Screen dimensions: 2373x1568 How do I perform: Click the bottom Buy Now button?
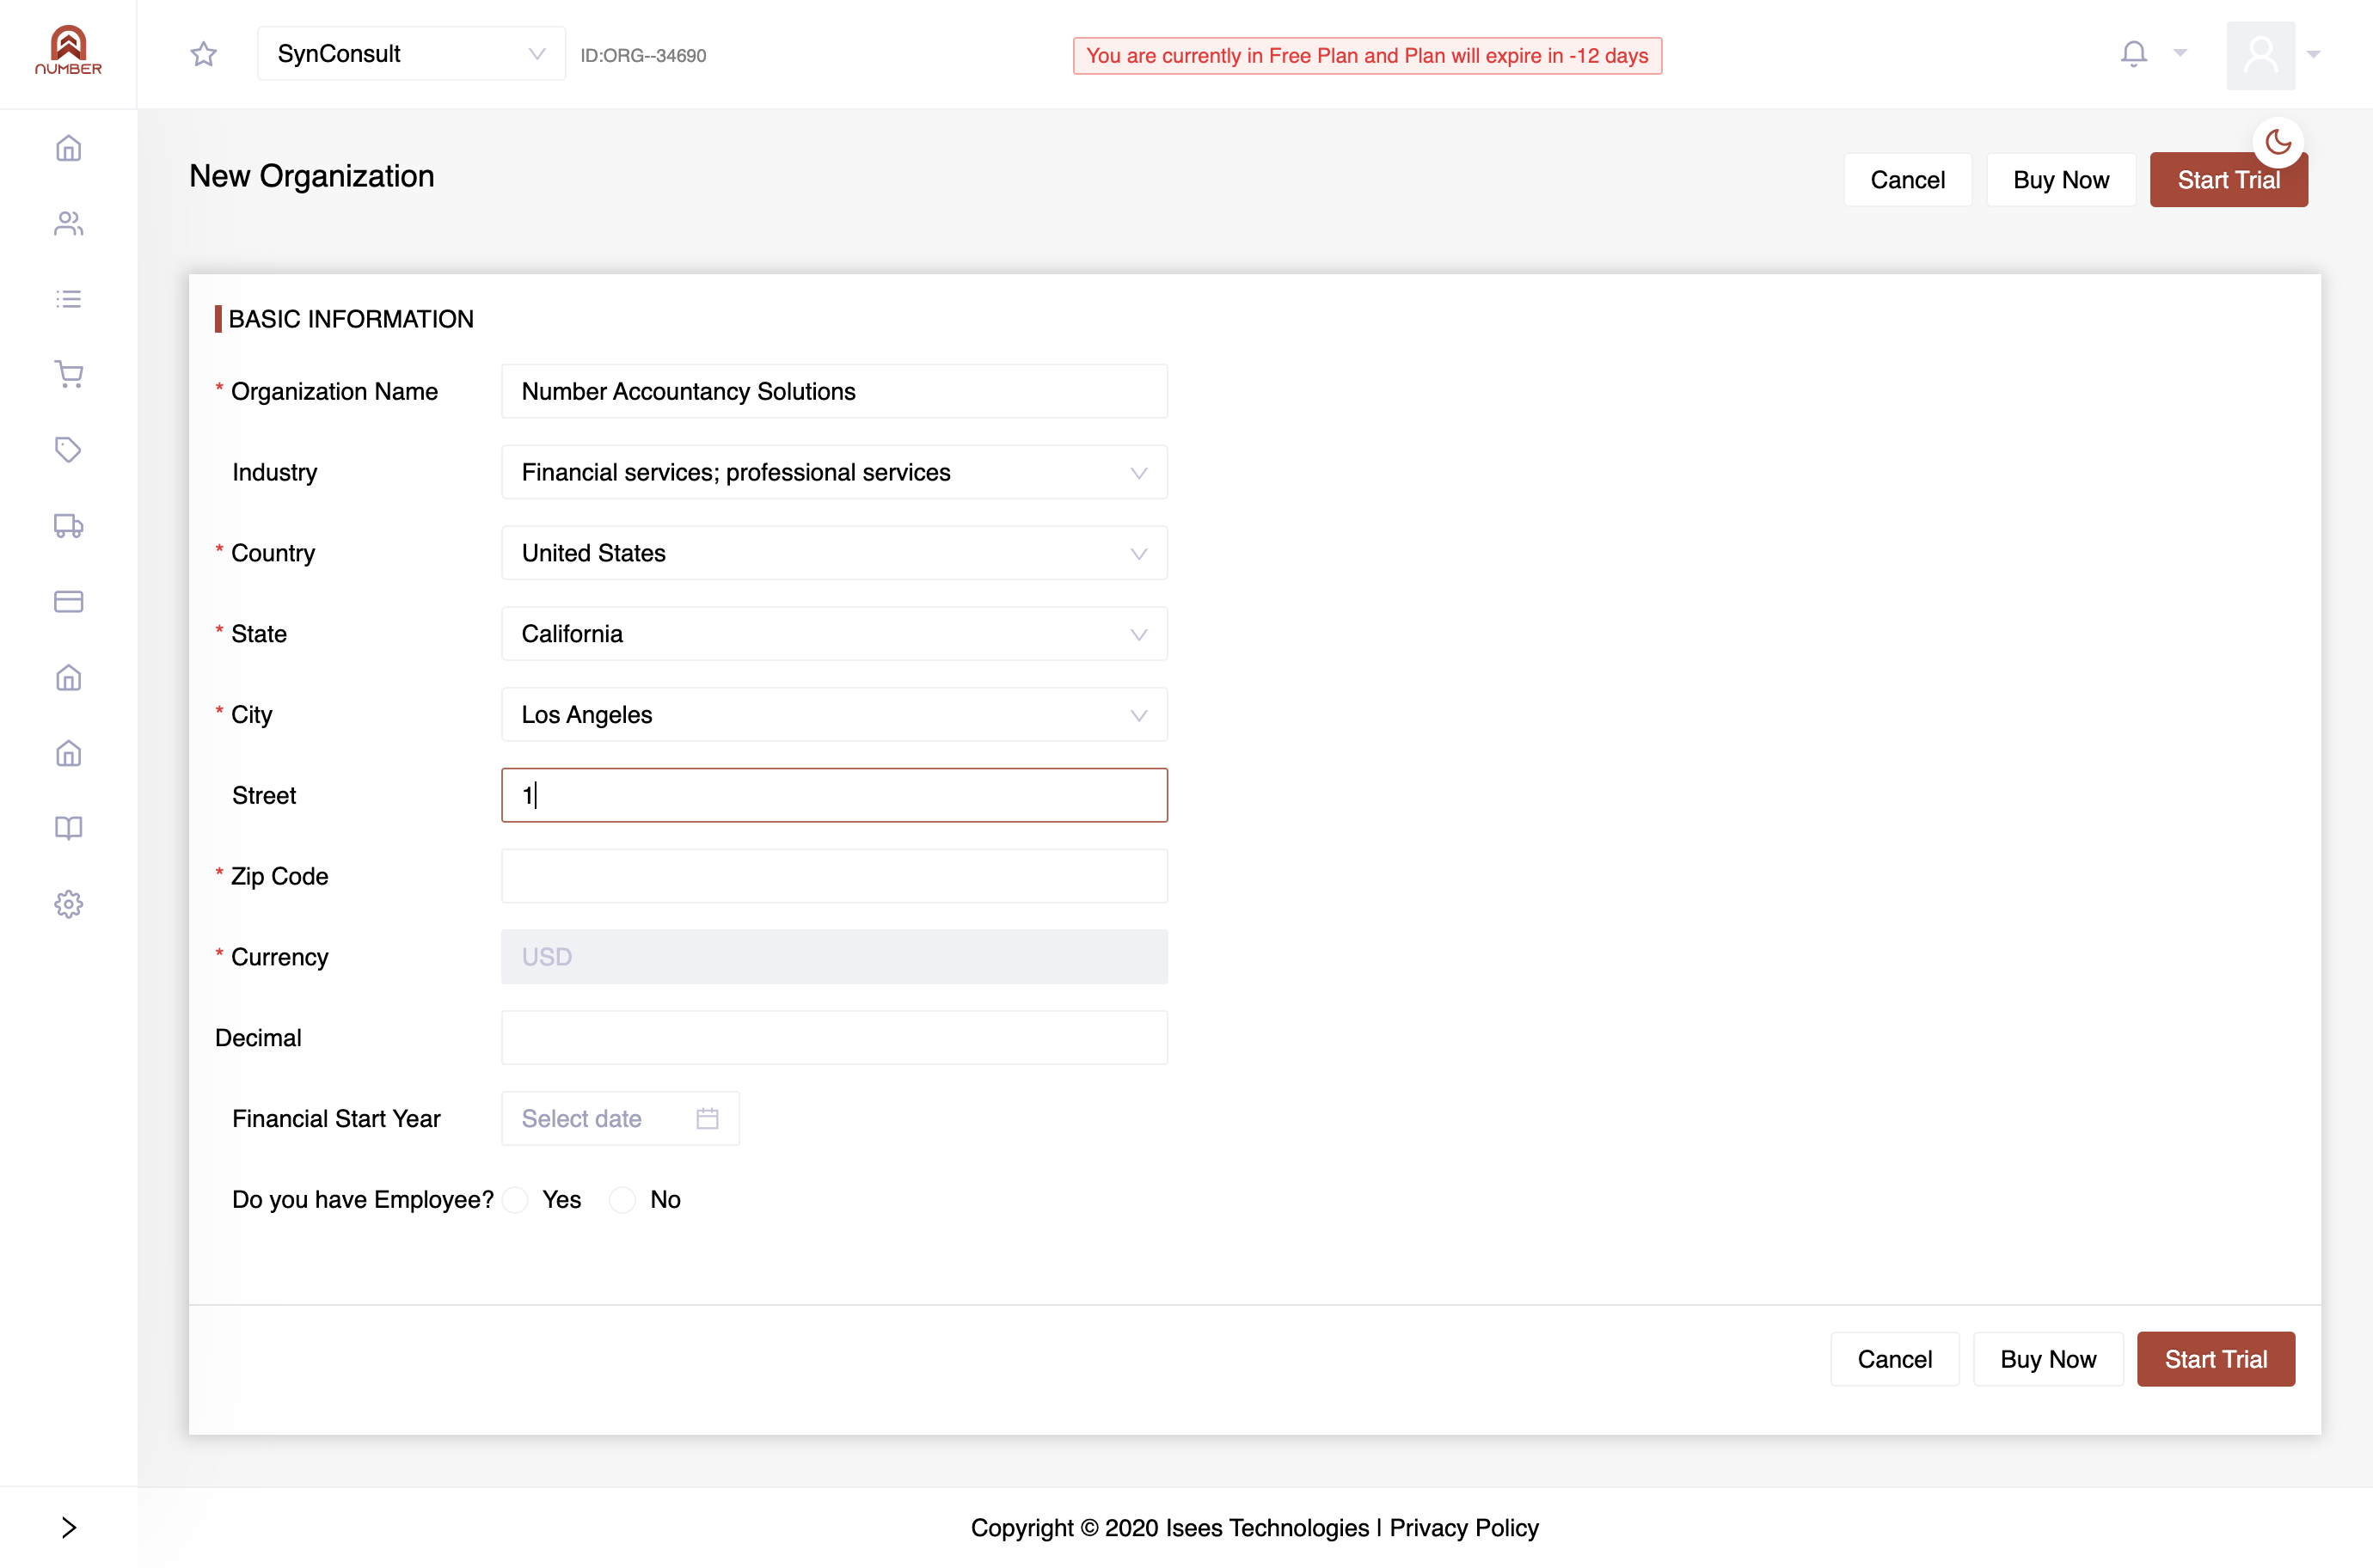[2048, 1359]
